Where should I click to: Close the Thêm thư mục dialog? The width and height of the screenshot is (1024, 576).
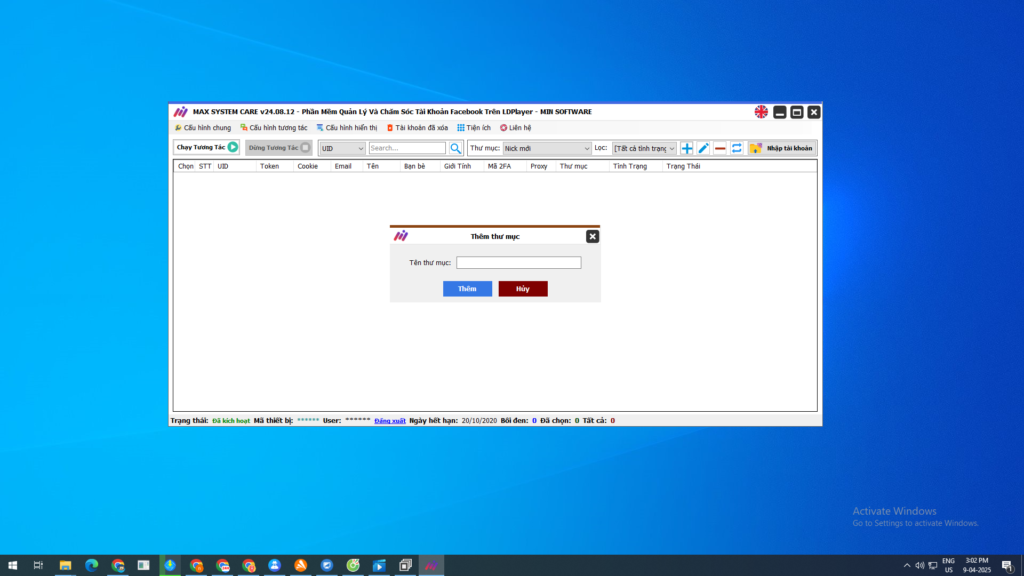tap(592, 236)
